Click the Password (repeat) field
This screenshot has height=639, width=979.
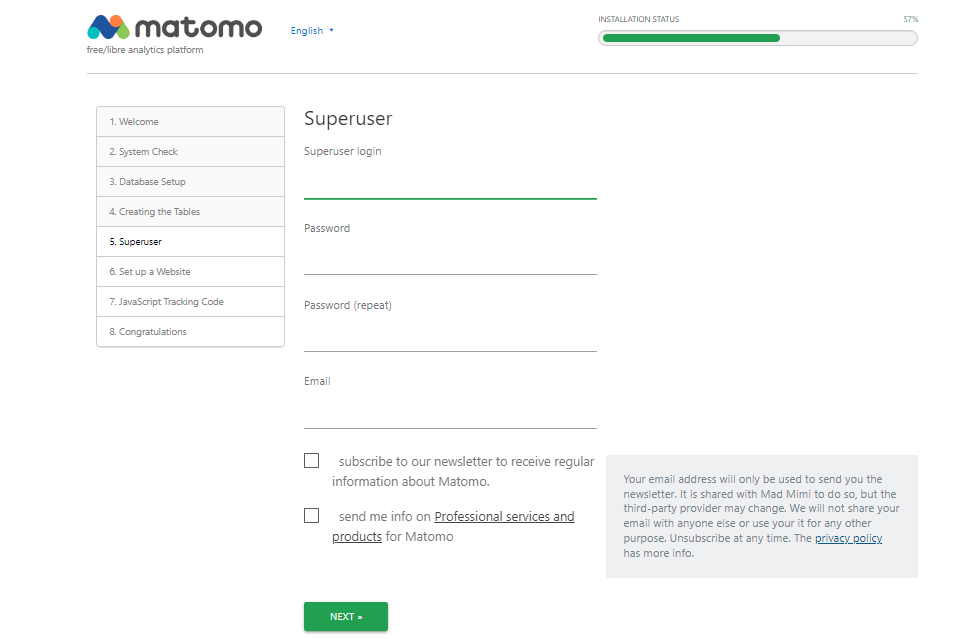pos(450,337)
